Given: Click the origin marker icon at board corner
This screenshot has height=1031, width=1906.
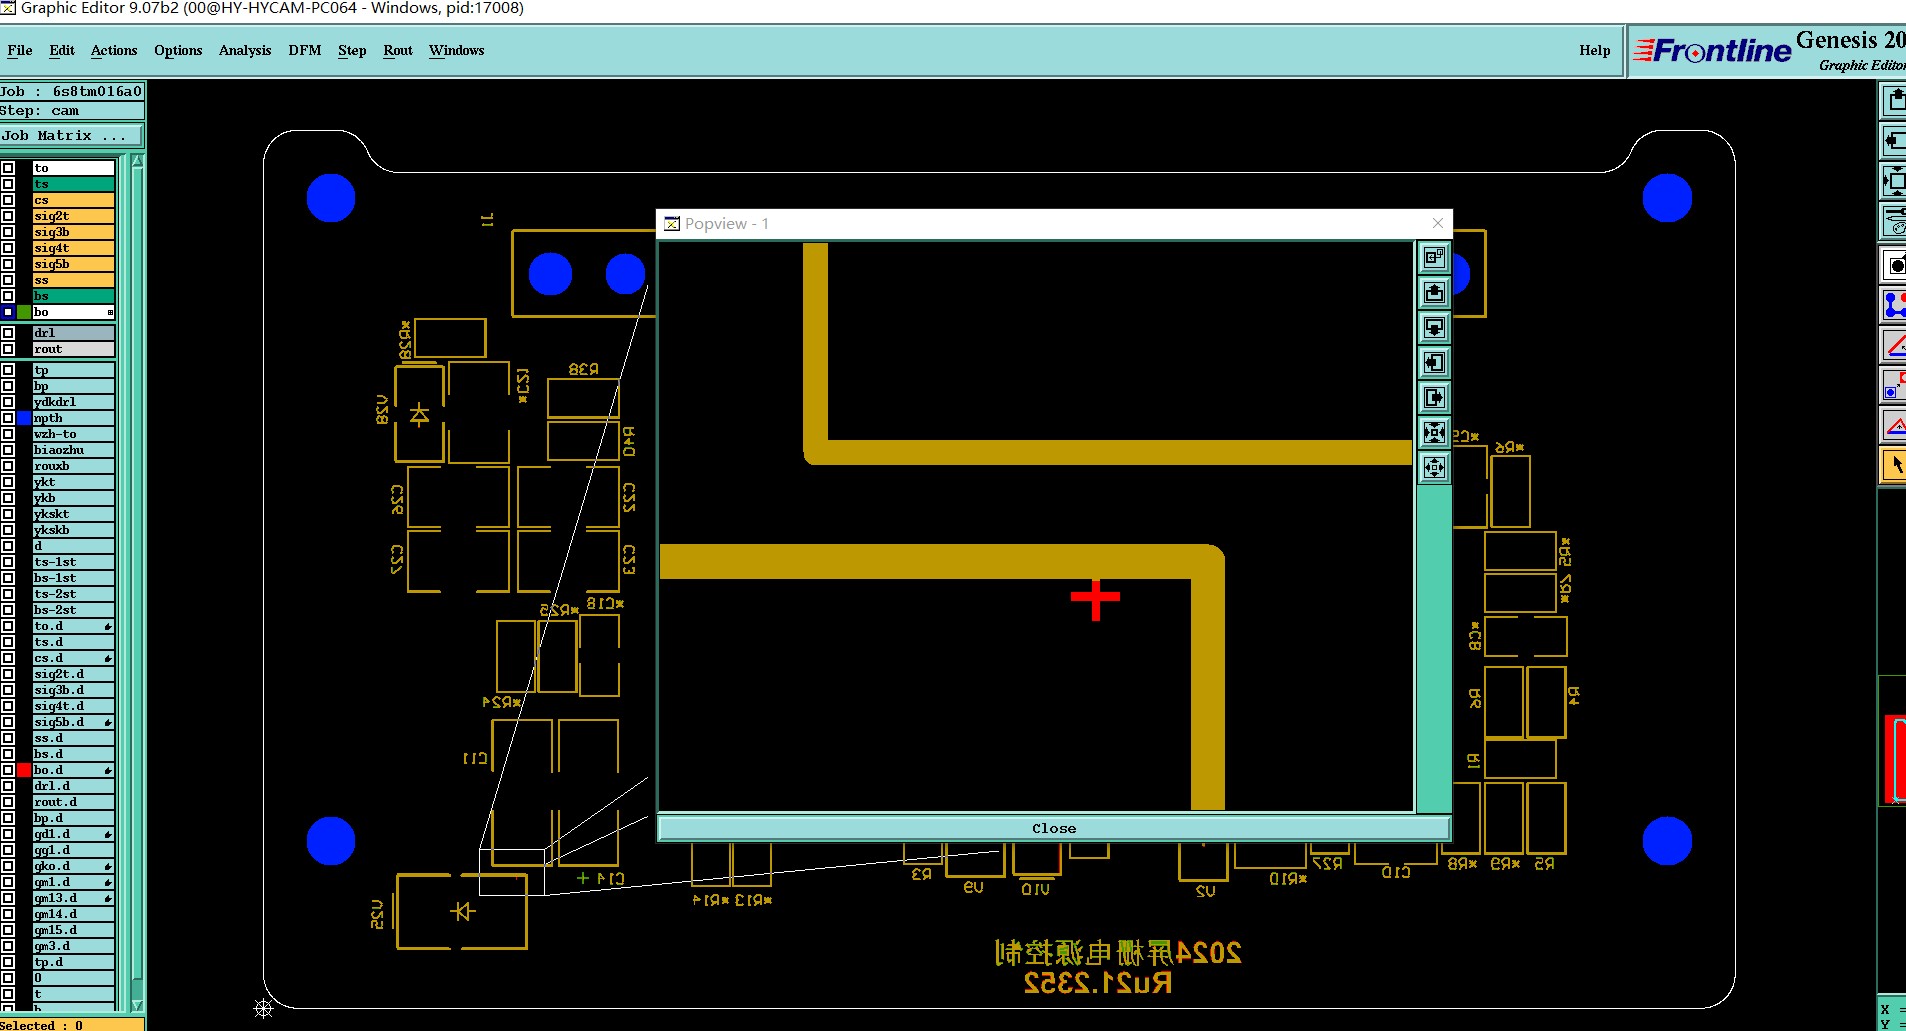Looking at the screenshot, I should [264, 1008].
